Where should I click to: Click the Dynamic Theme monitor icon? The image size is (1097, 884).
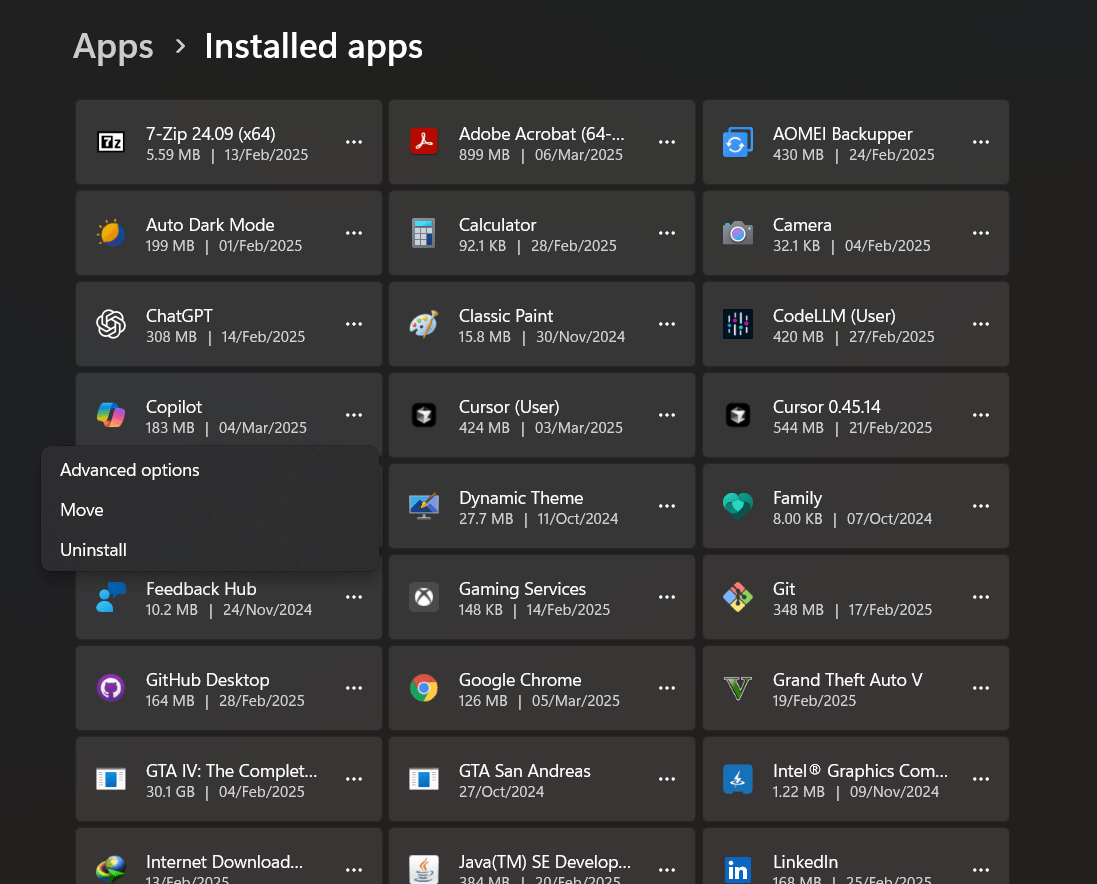click(424, 506)
